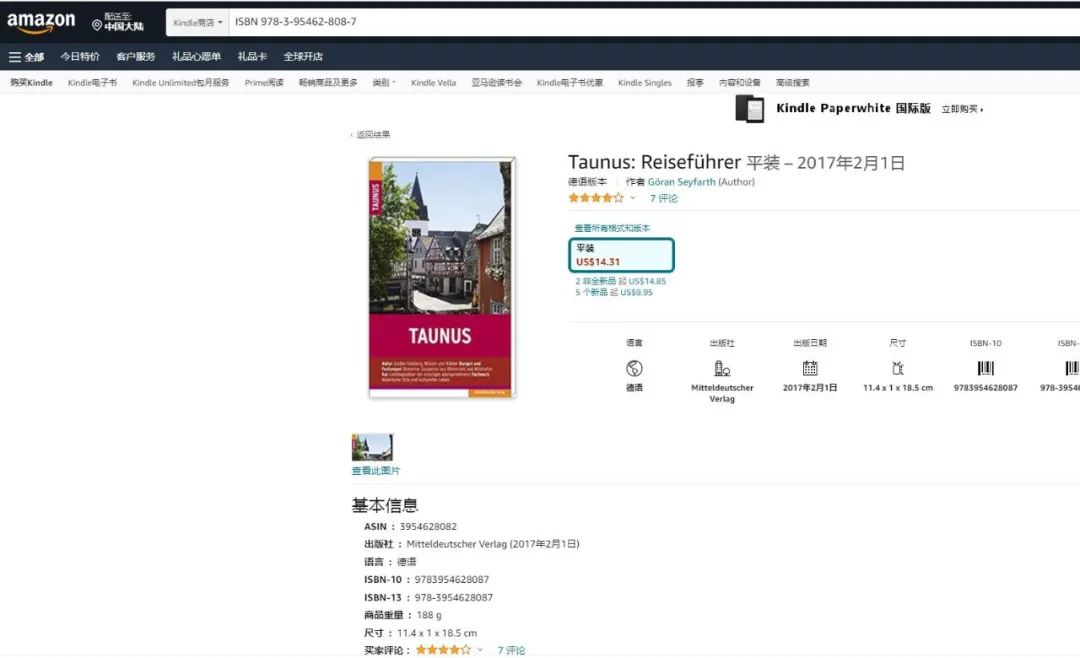Click the Kindle Paperwhite device image

tap(749, 109)
